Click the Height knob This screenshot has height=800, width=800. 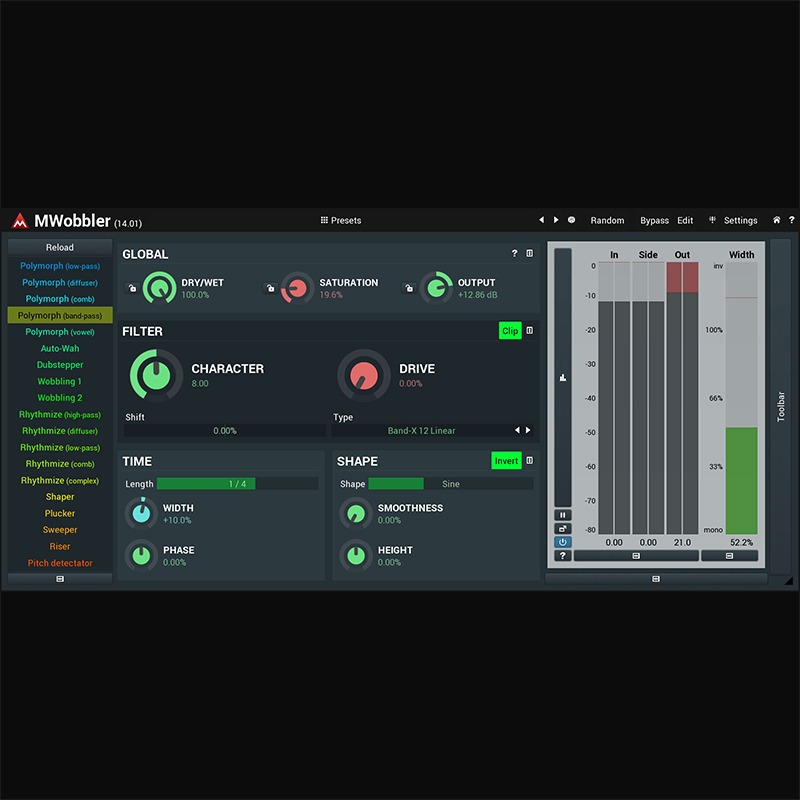356,556
